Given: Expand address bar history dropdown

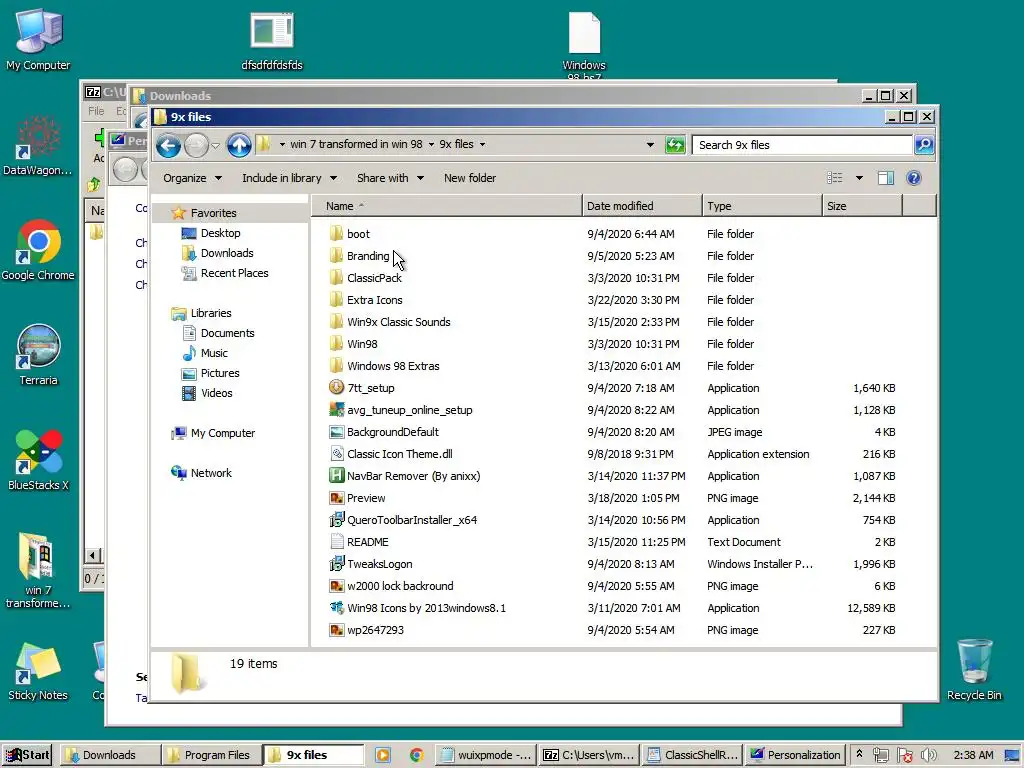Looking at the screenshot, I should coord(650,145).
